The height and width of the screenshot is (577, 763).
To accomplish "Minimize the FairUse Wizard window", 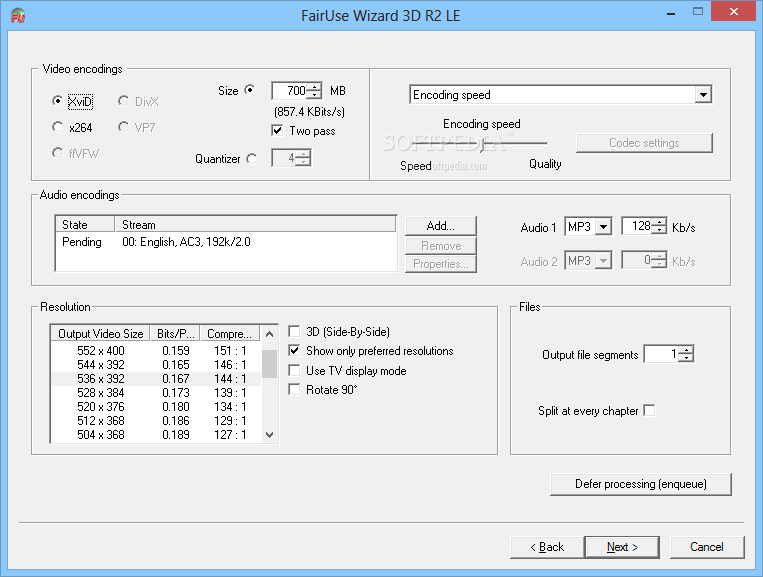I will pyautogui.click(x=671, y=12).
